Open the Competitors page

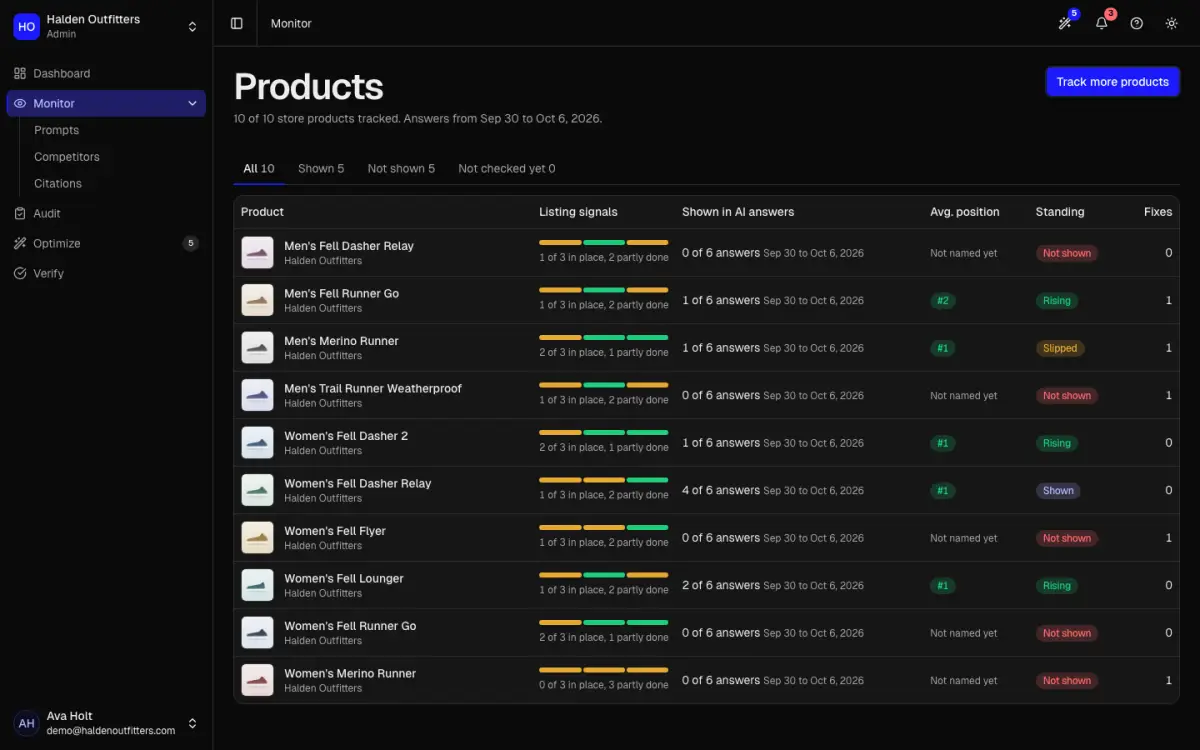click(x=67, y=157)
